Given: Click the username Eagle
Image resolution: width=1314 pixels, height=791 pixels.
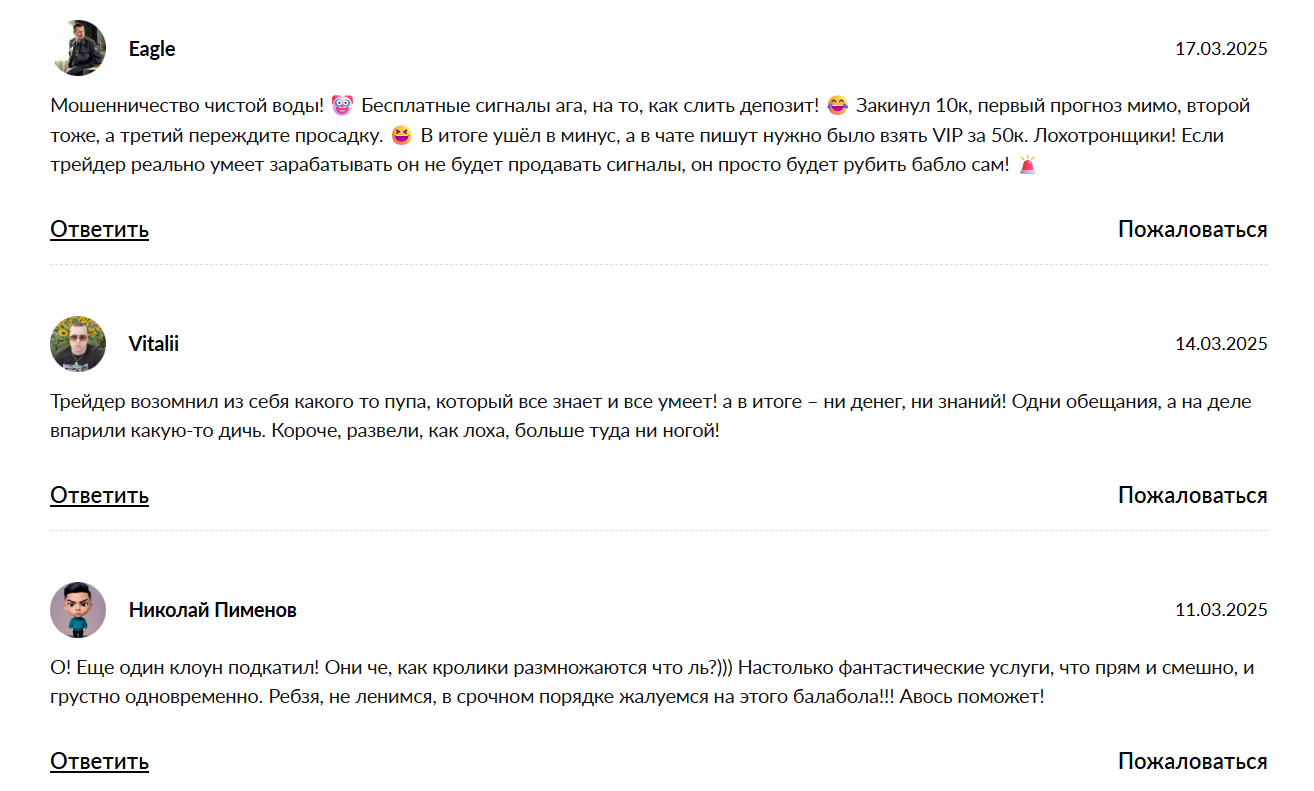Looking at the screenshot, I should (x=152, y=49).
